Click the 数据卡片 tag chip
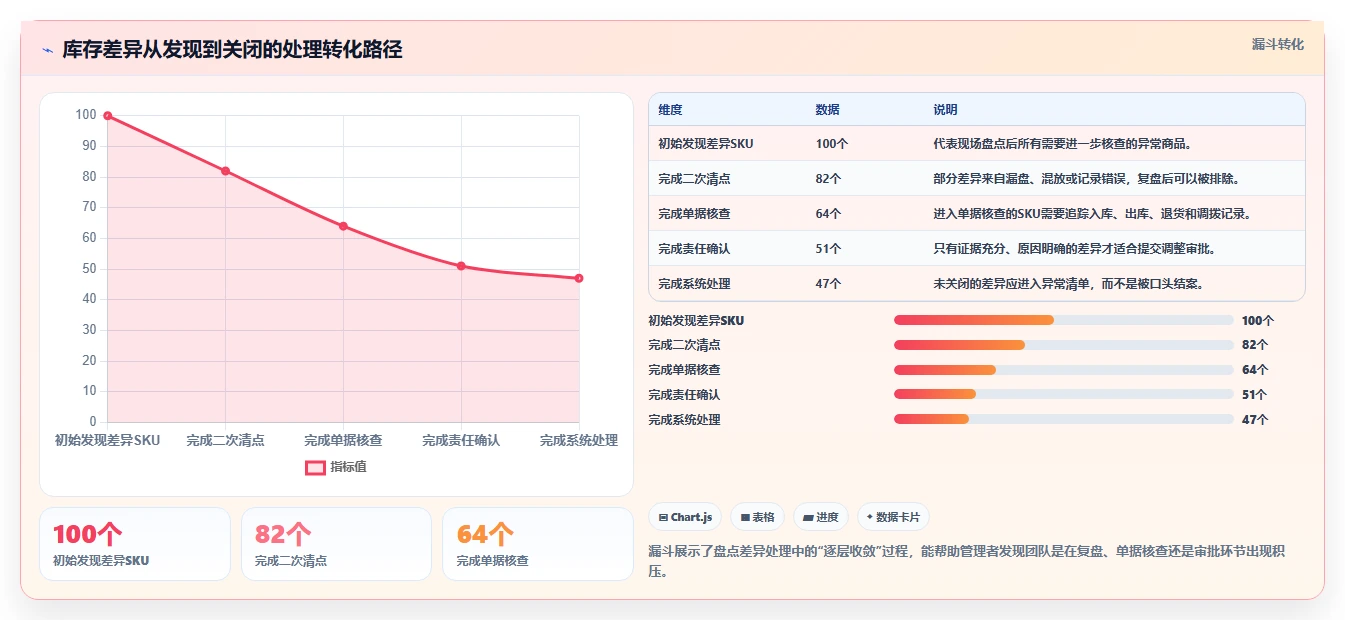The height and width of the screenshot is (620, 1345). (x=893, y=517)
